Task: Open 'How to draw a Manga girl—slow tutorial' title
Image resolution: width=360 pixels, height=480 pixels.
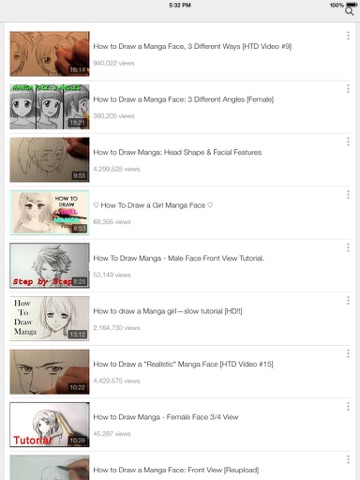Action: coord(168,311)
